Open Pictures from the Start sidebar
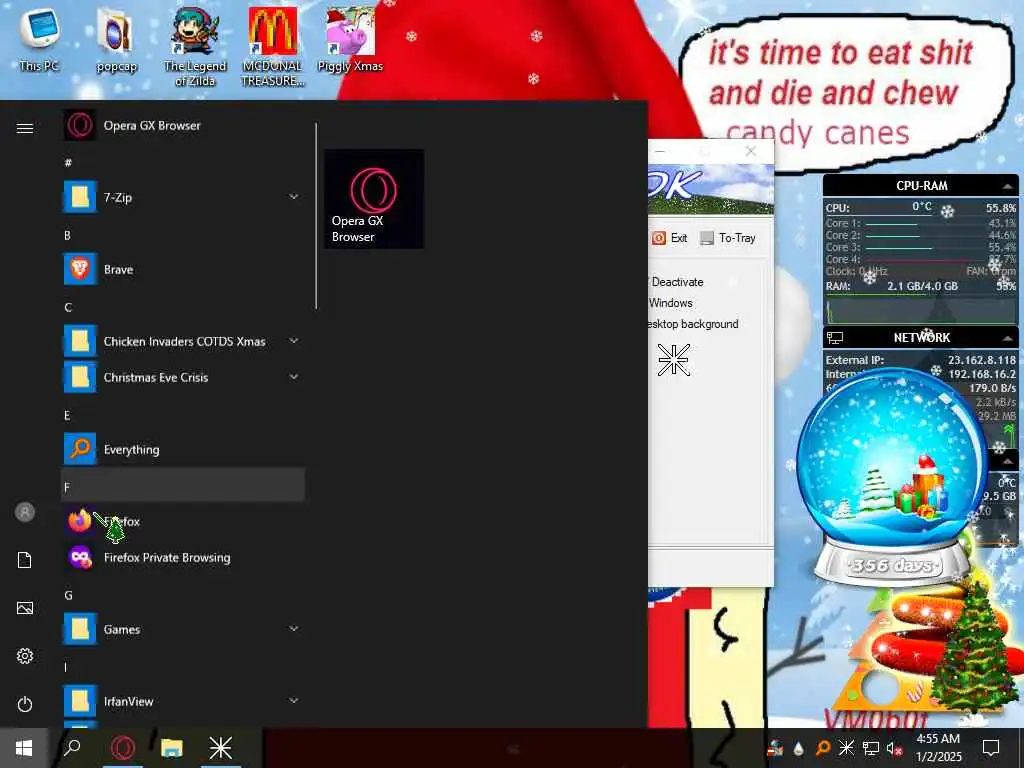Viewport: 1024px width, 768px height. point(25,608)
